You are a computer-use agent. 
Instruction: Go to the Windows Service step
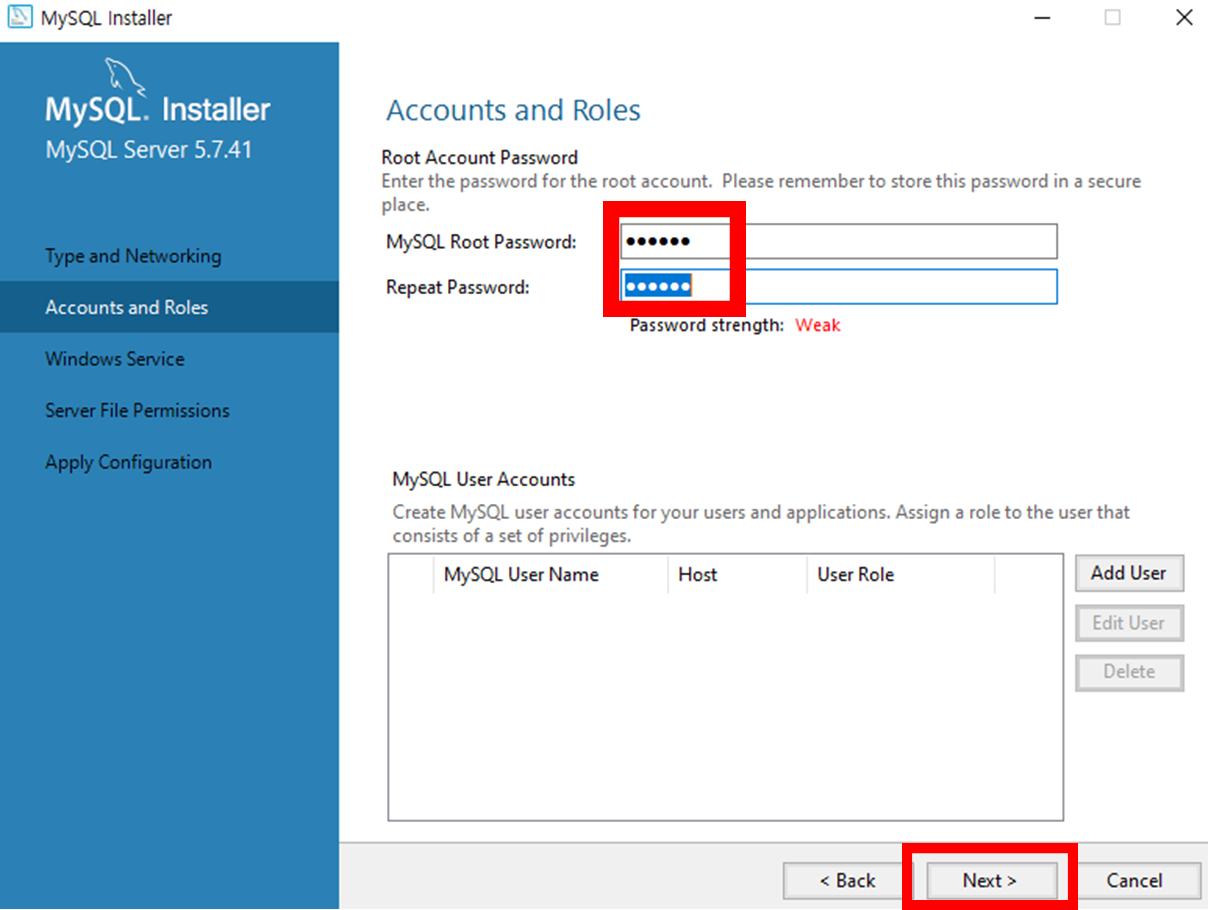tap(115, 359)
